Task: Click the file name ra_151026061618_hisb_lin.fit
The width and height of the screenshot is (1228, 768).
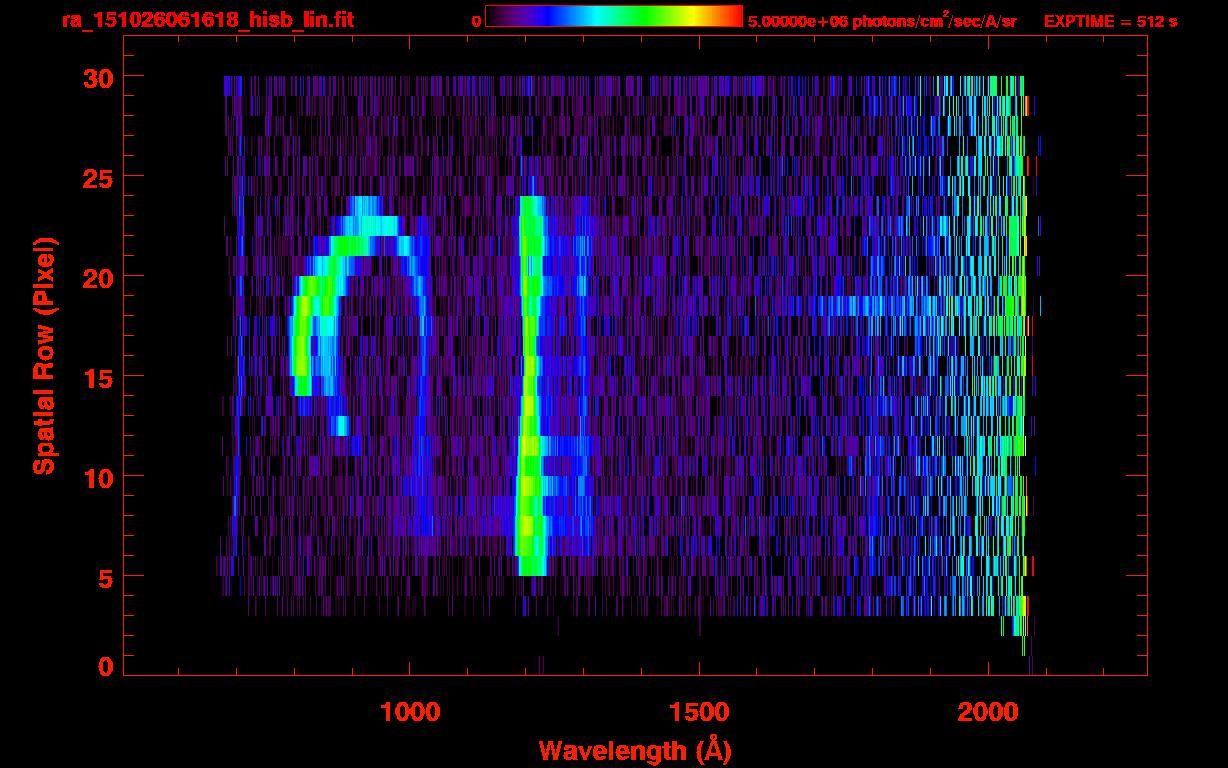Action: (x=207, y=20)
